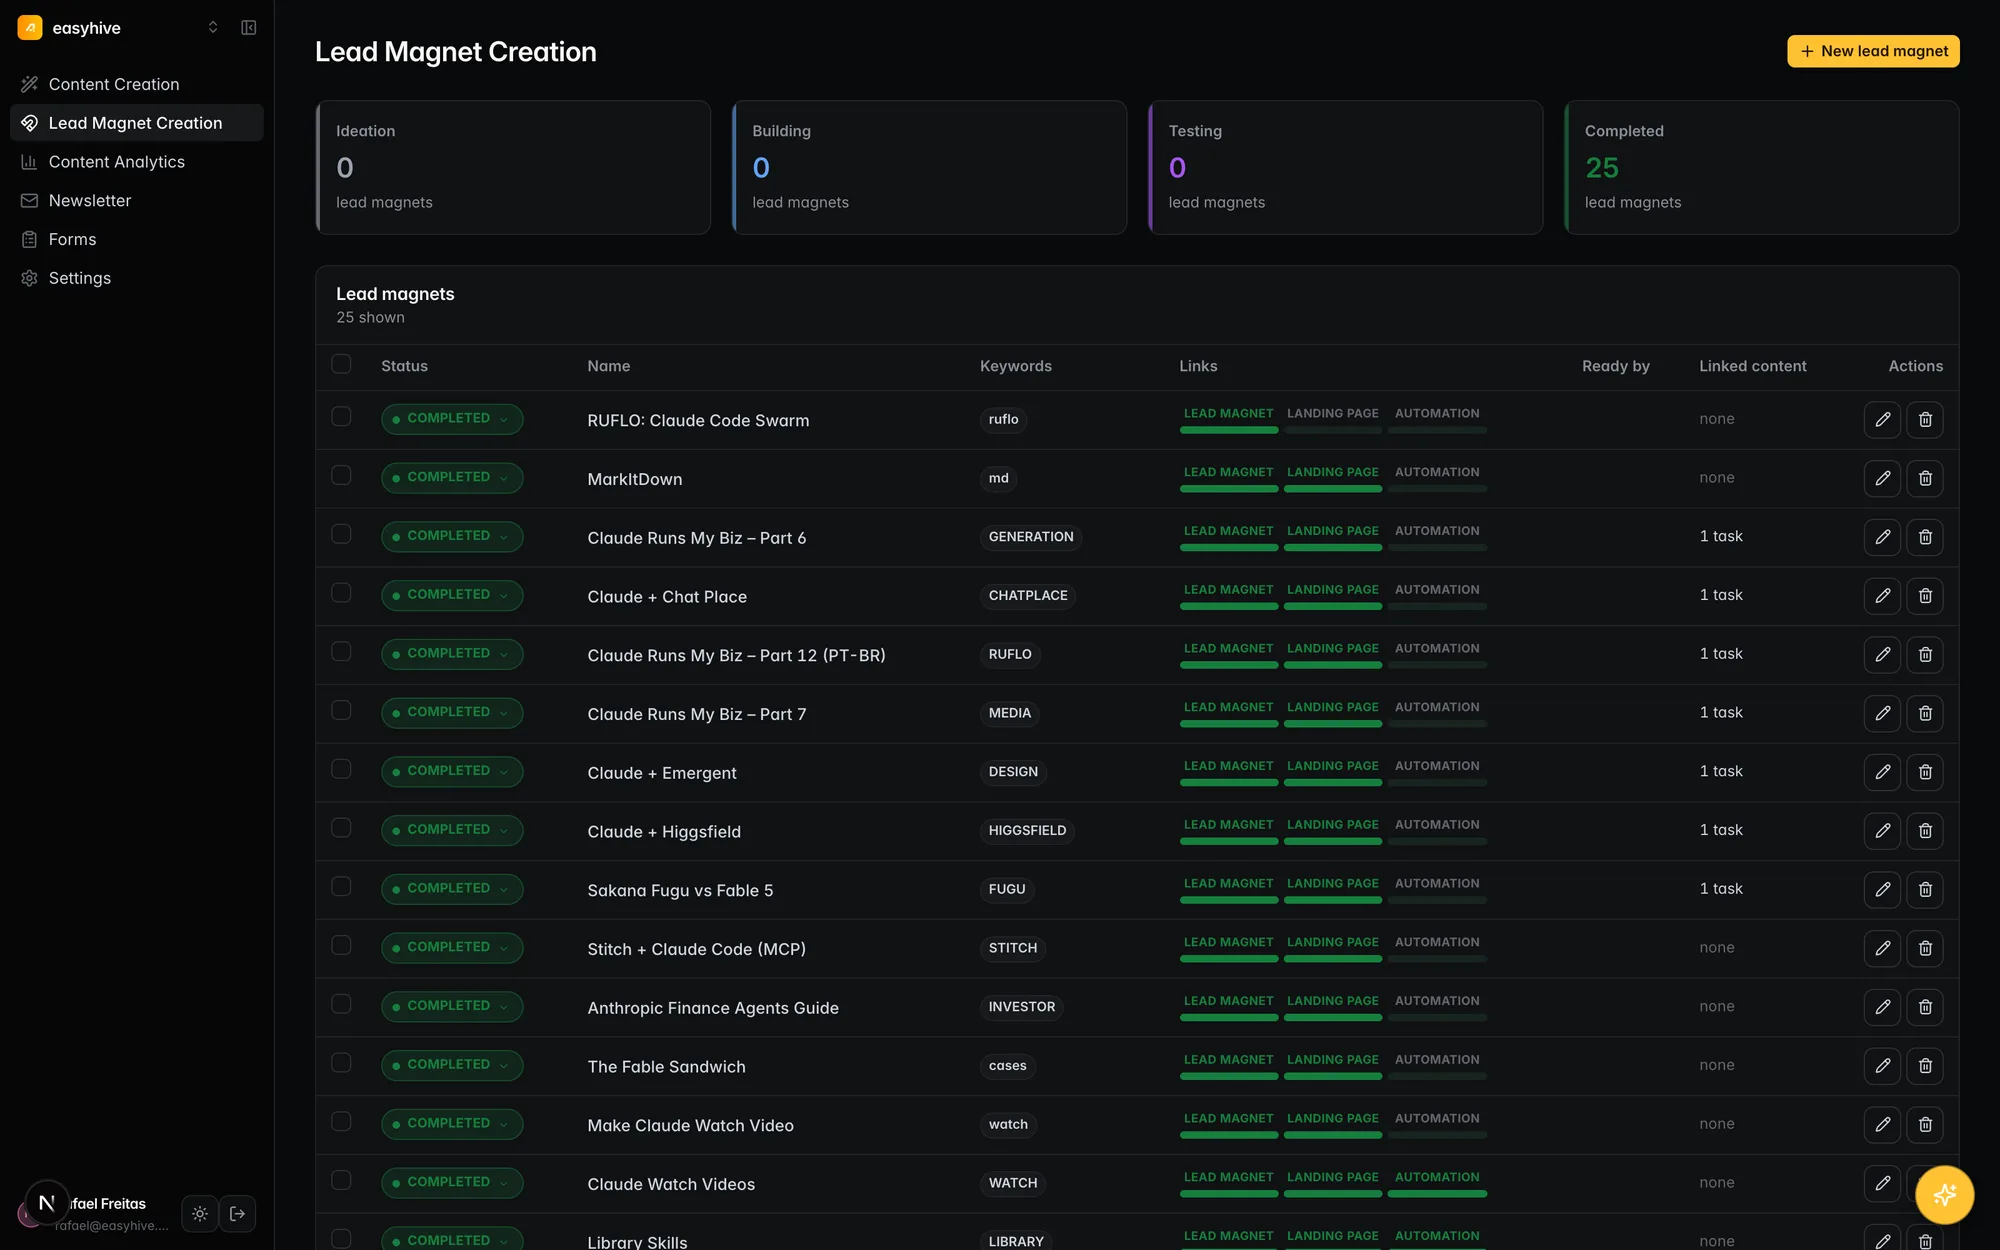Check the RUFLO: Claude Code Swarm checkbox
This screenshot has height=1250, width=2000.
341,417
